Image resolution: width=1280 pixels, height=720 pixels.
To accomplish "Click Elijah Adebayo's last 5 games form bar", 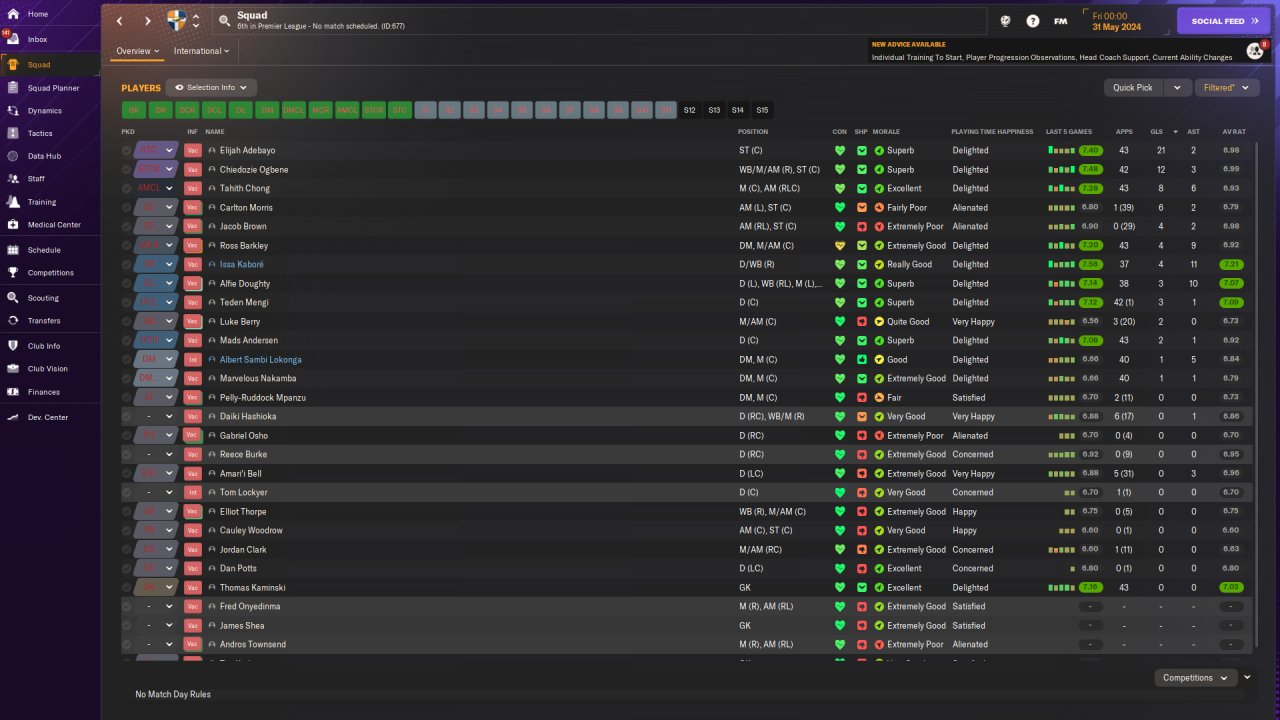I will point(1062,151).
